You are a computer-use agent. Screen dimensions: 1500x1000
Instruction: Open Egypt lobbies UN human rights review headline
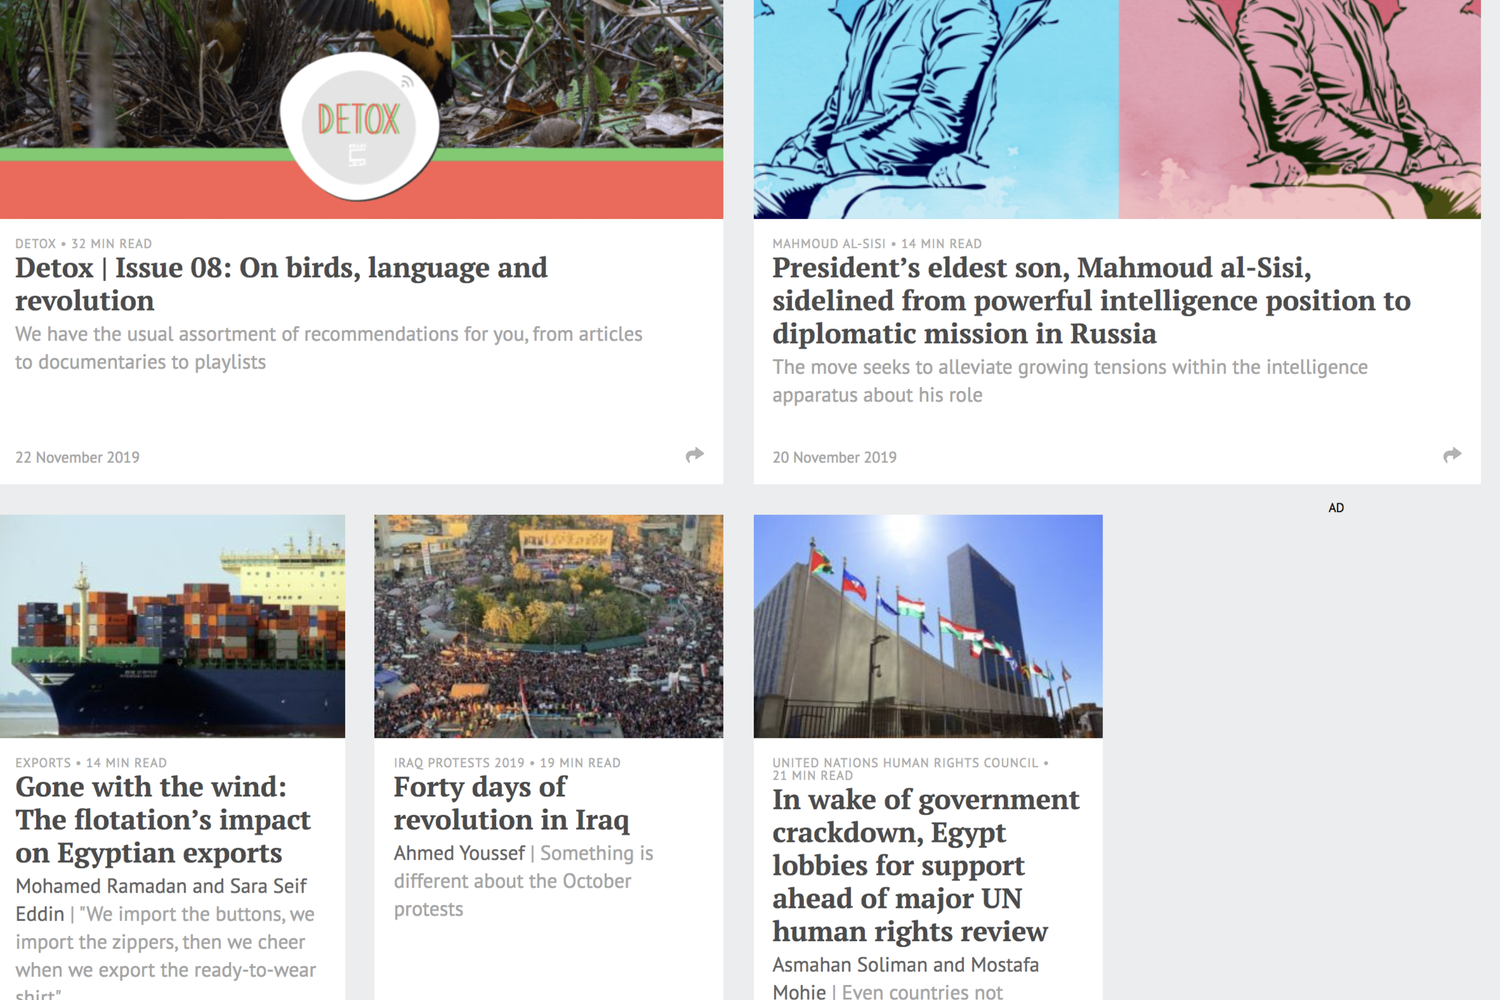925,865
